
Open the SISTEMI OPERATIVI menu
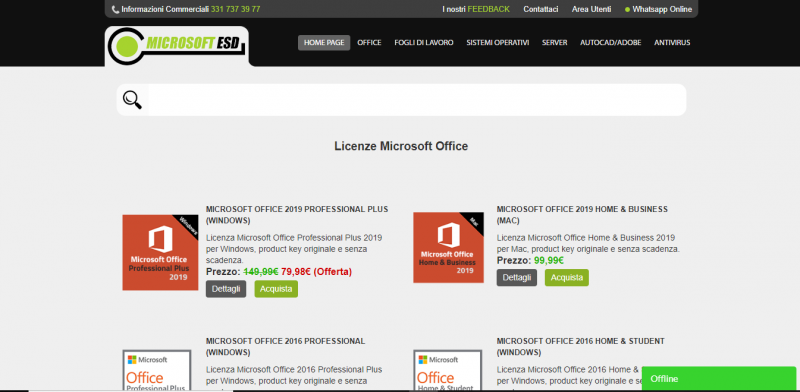[497, 43]
